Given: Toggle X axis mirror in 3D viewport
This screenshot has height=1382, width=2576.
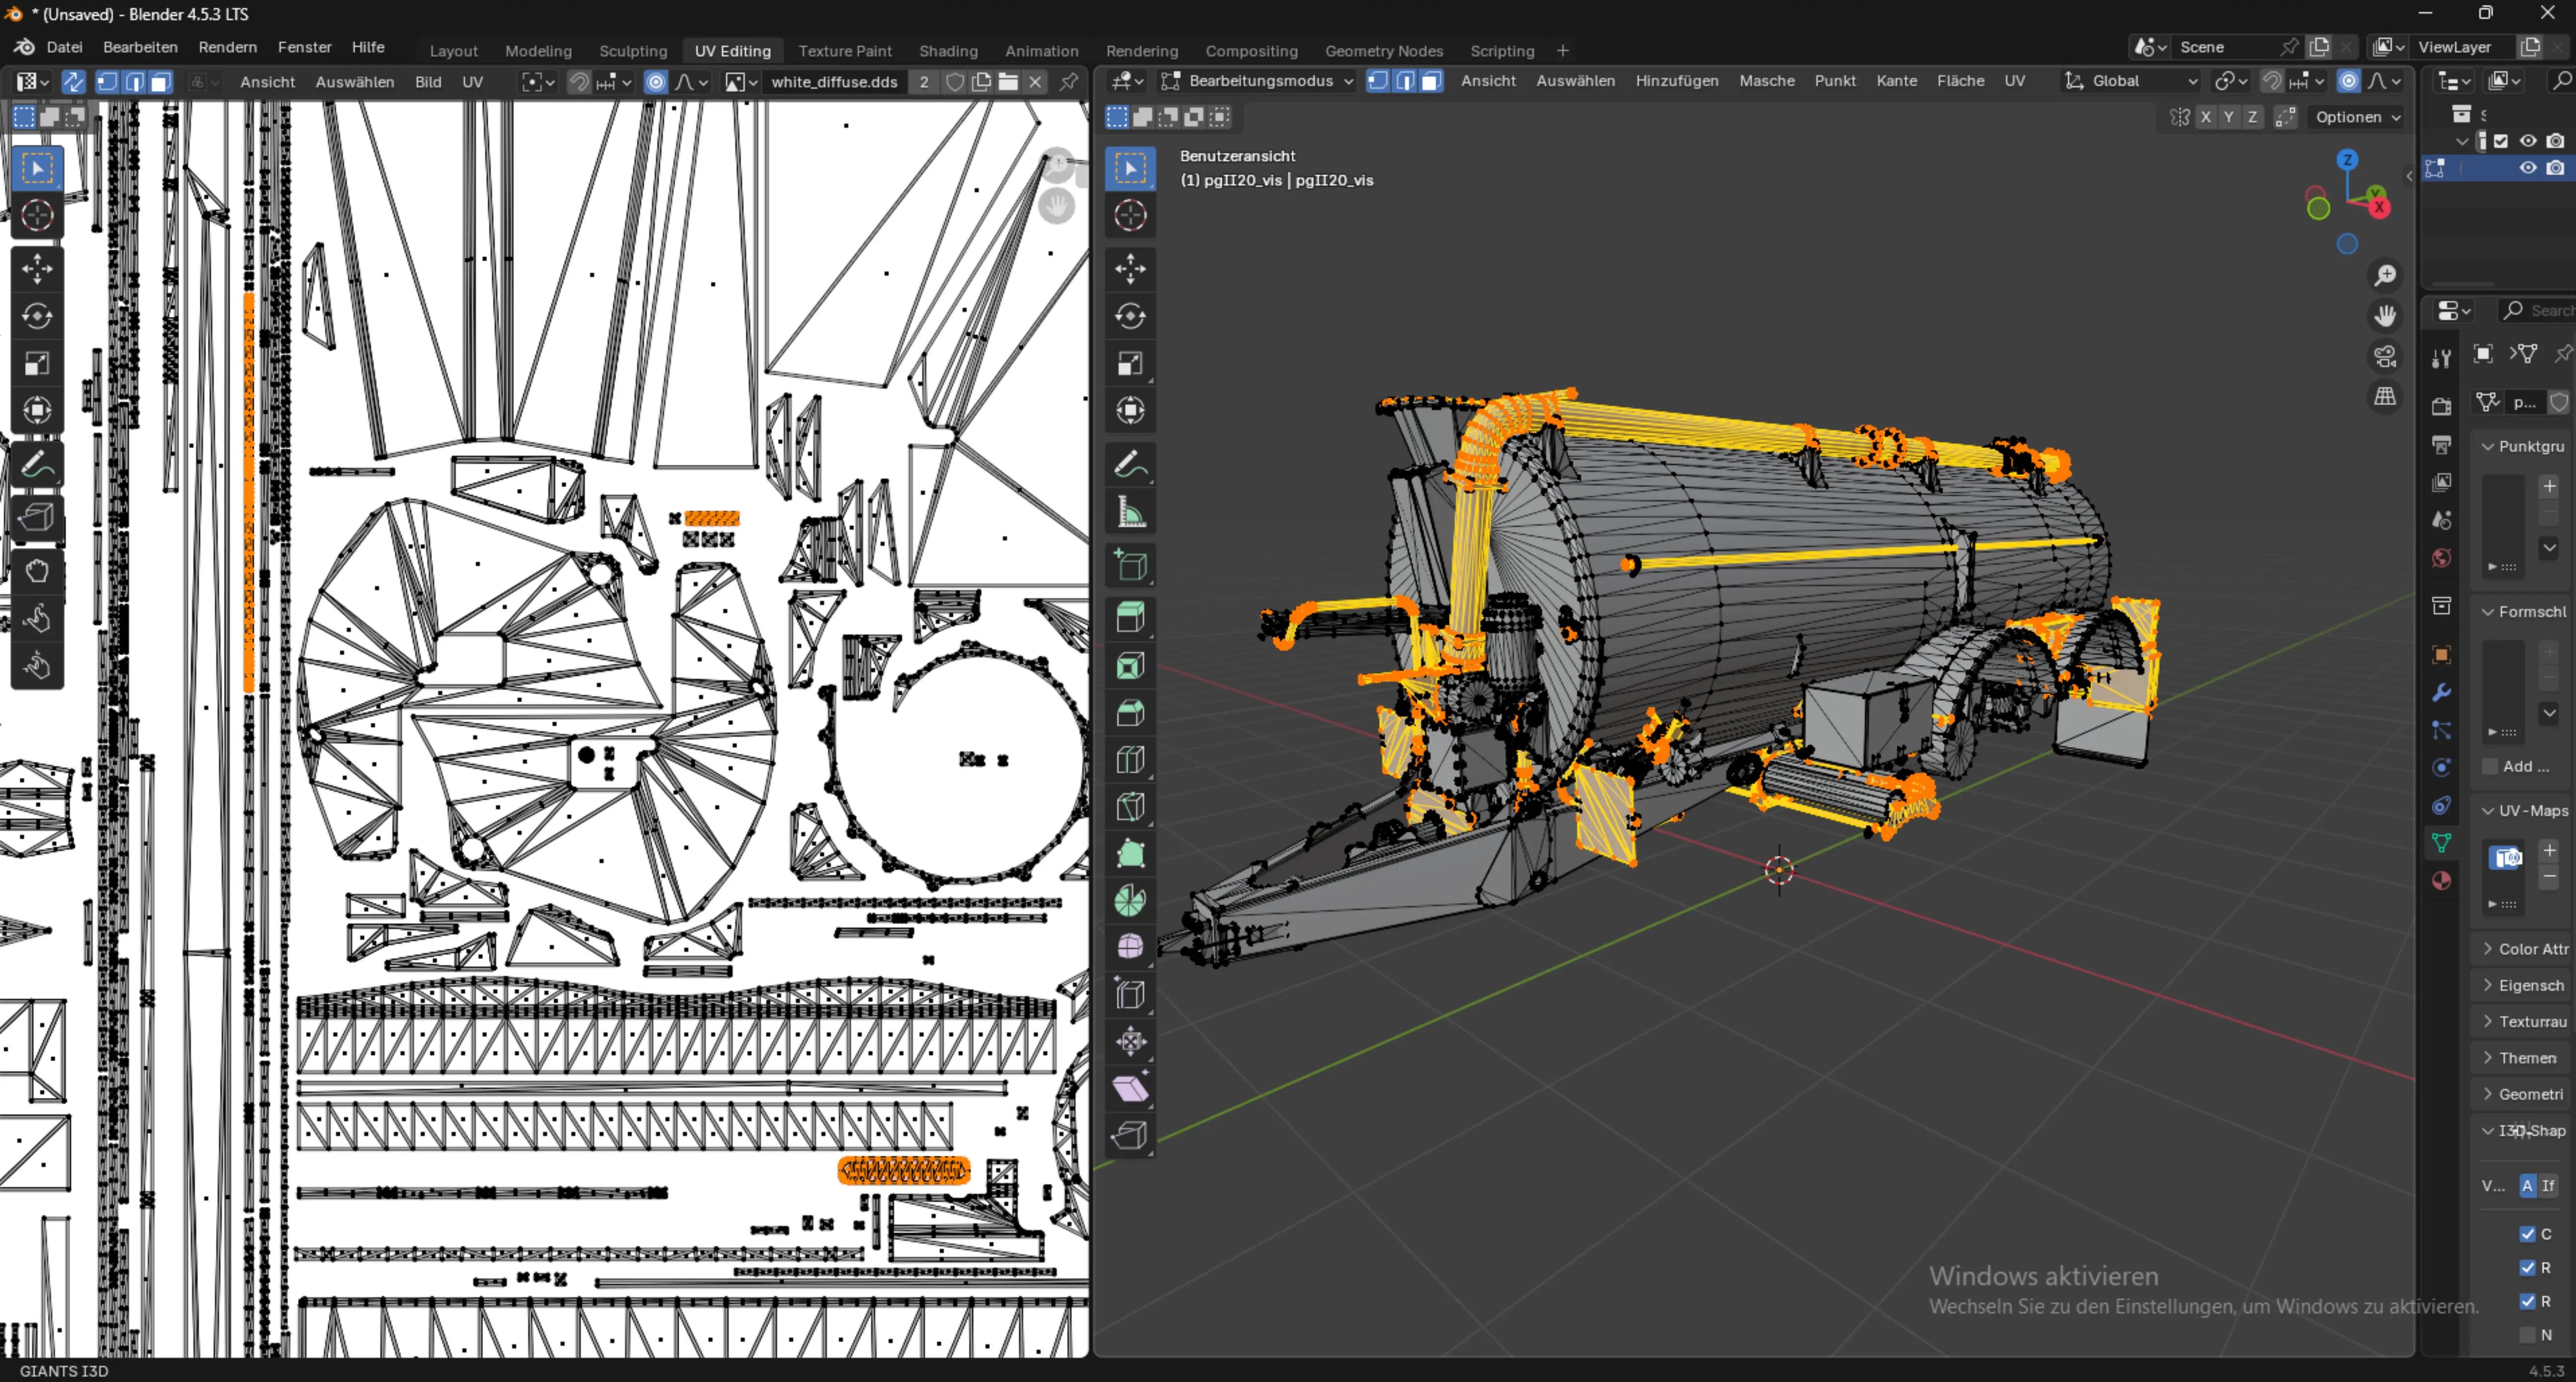Looking at the screenshot, I should (x=2205, y=117).
